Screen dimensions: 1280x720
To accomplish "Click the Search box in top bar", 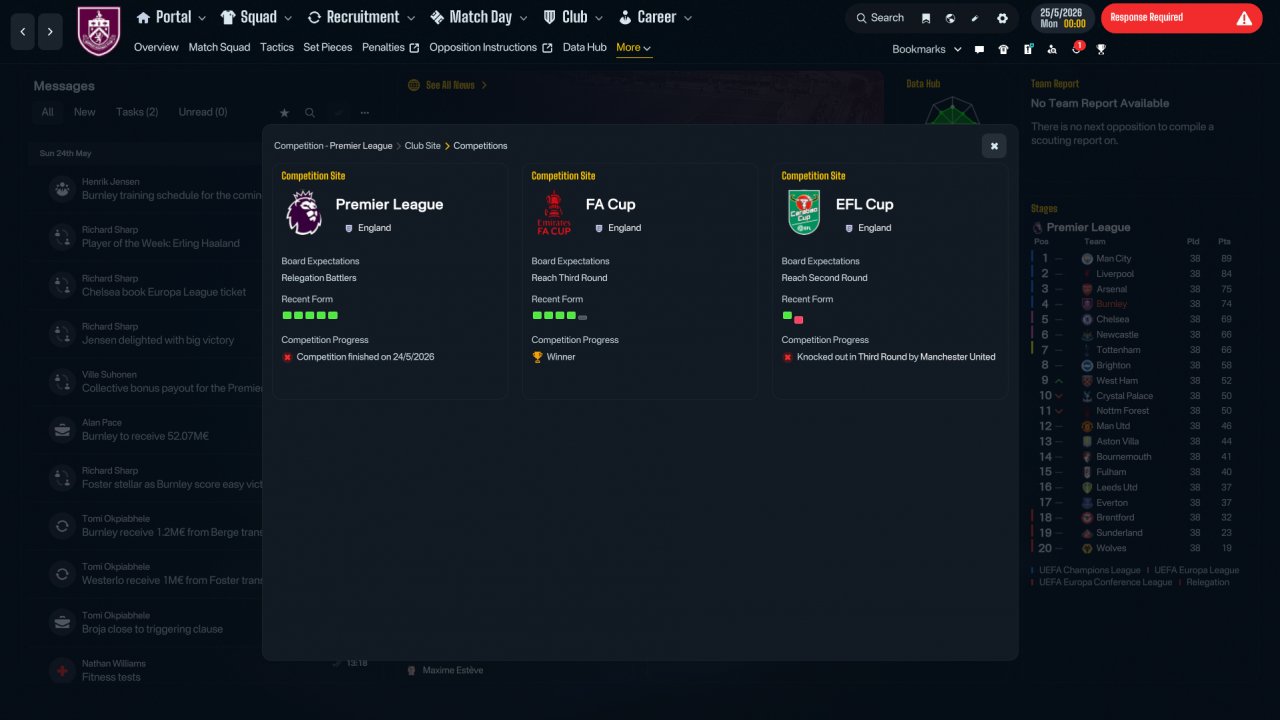I will (x=879, y=18).
